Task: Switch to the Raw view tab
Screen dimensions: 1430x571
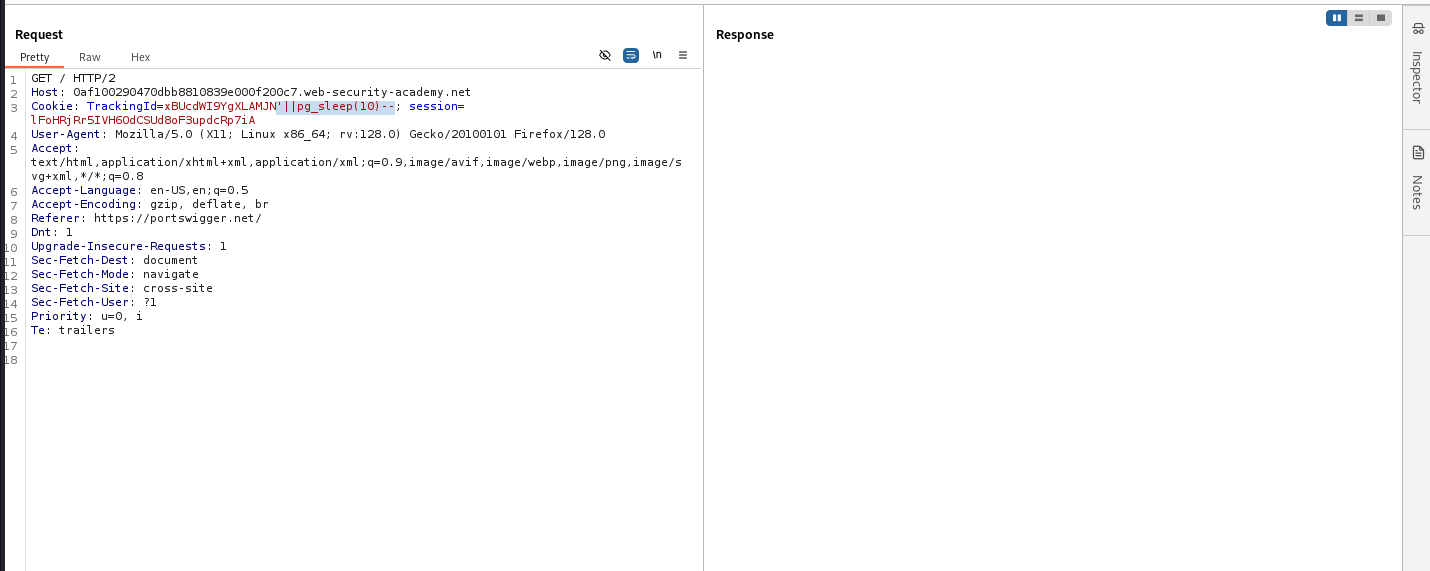Action: (x=90, y=57)
